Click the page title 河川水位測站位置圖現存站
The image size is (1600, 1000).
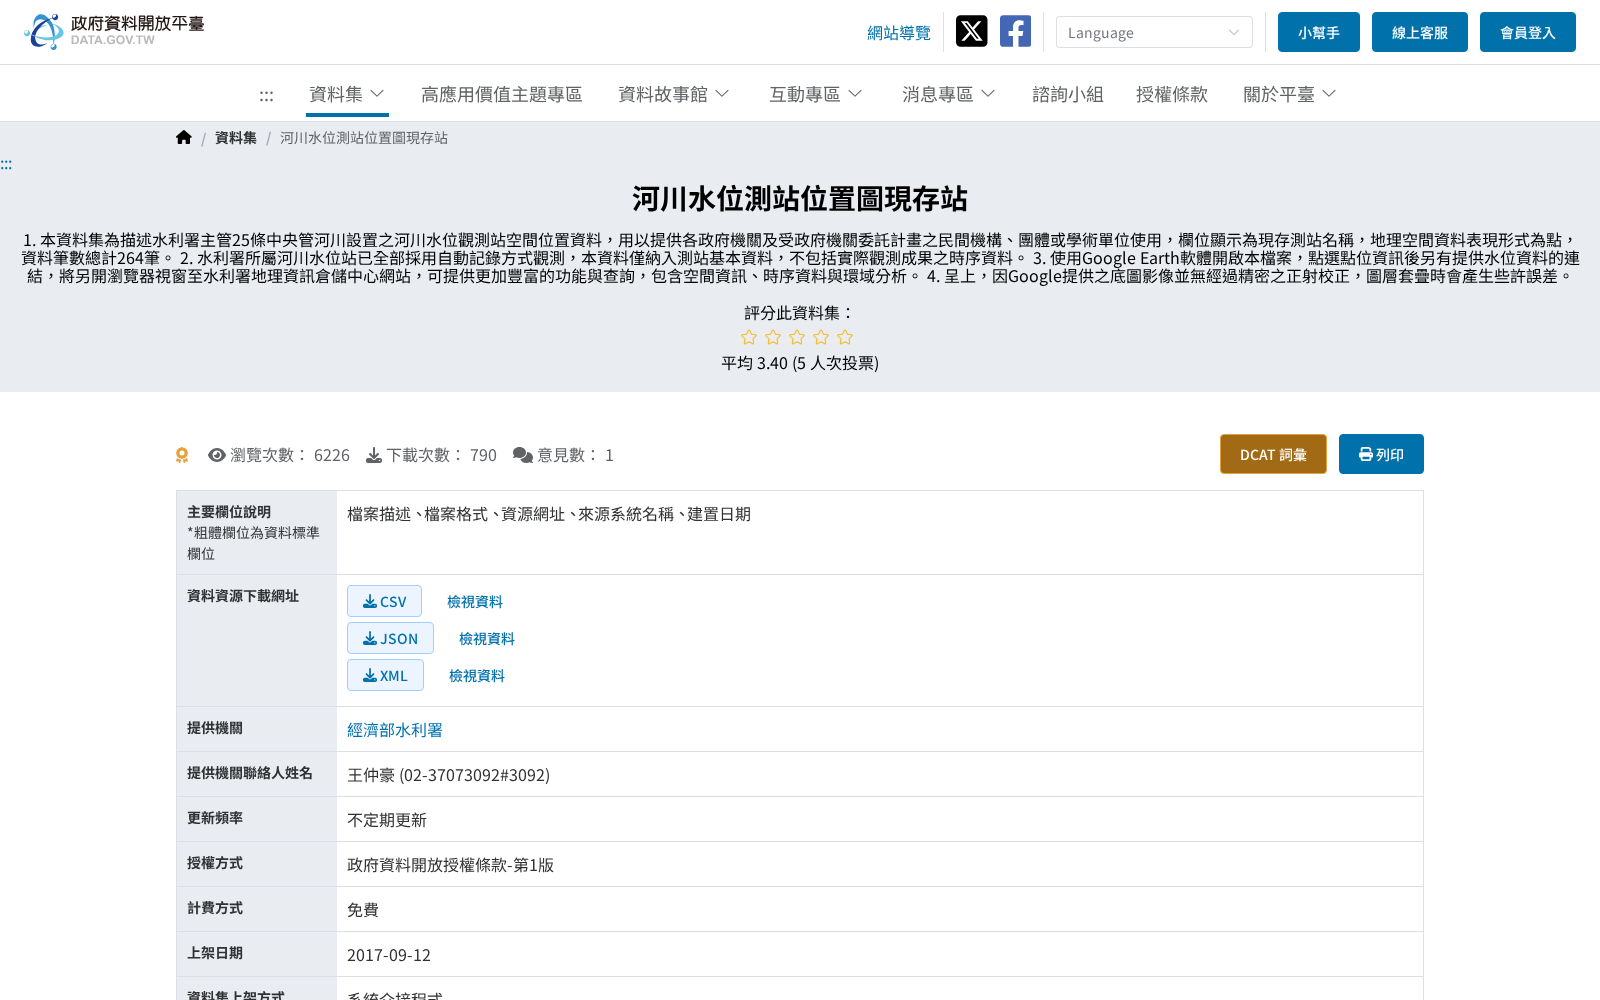(800, 199)
